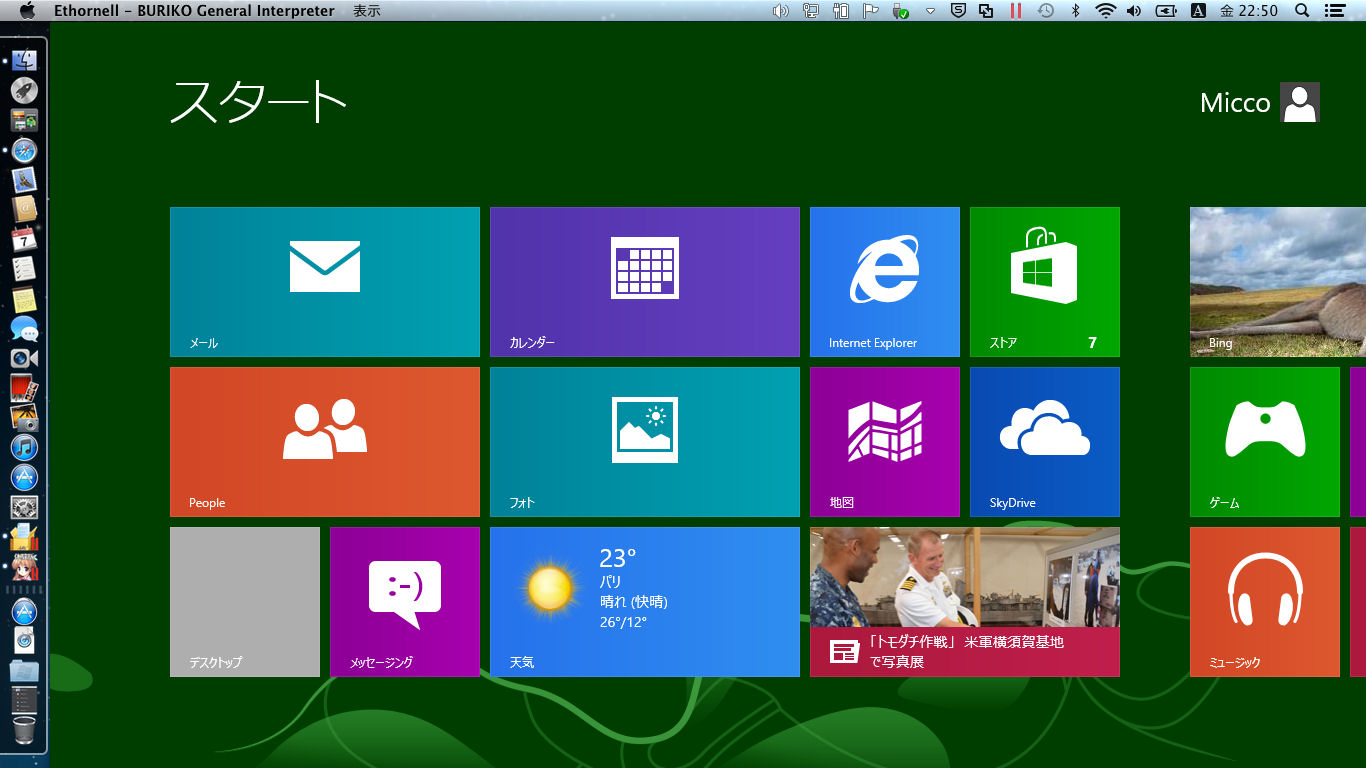Open Reminders checklist icon in Dock

[24, 269]
